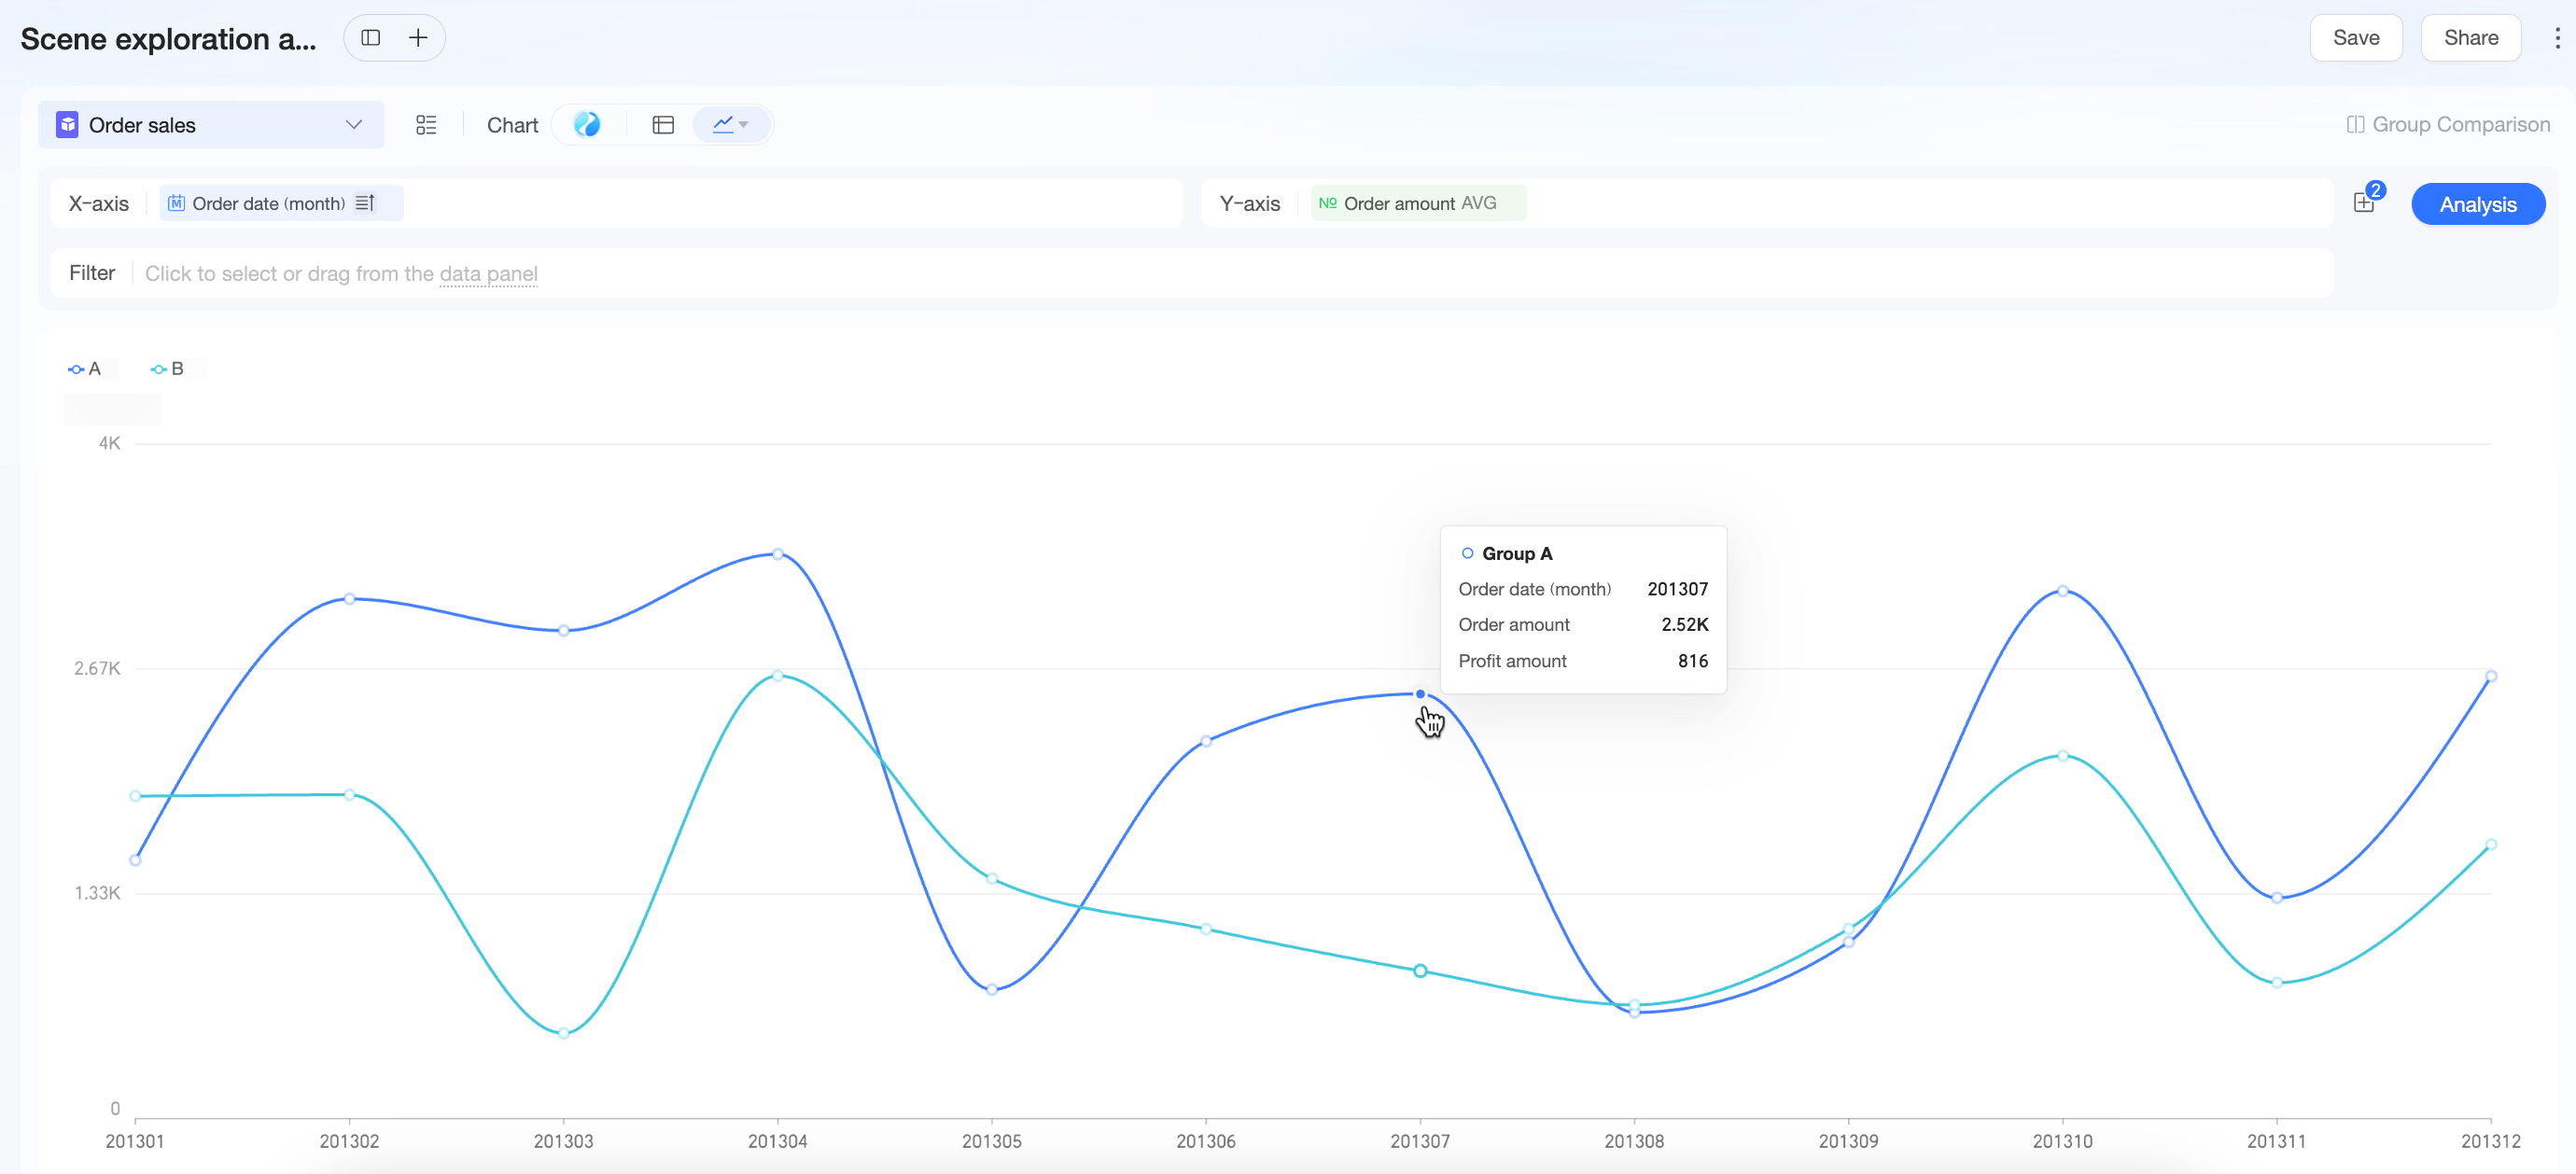Click the Filter field selection input
2576x1174 pixels.
pos(1230,273)
